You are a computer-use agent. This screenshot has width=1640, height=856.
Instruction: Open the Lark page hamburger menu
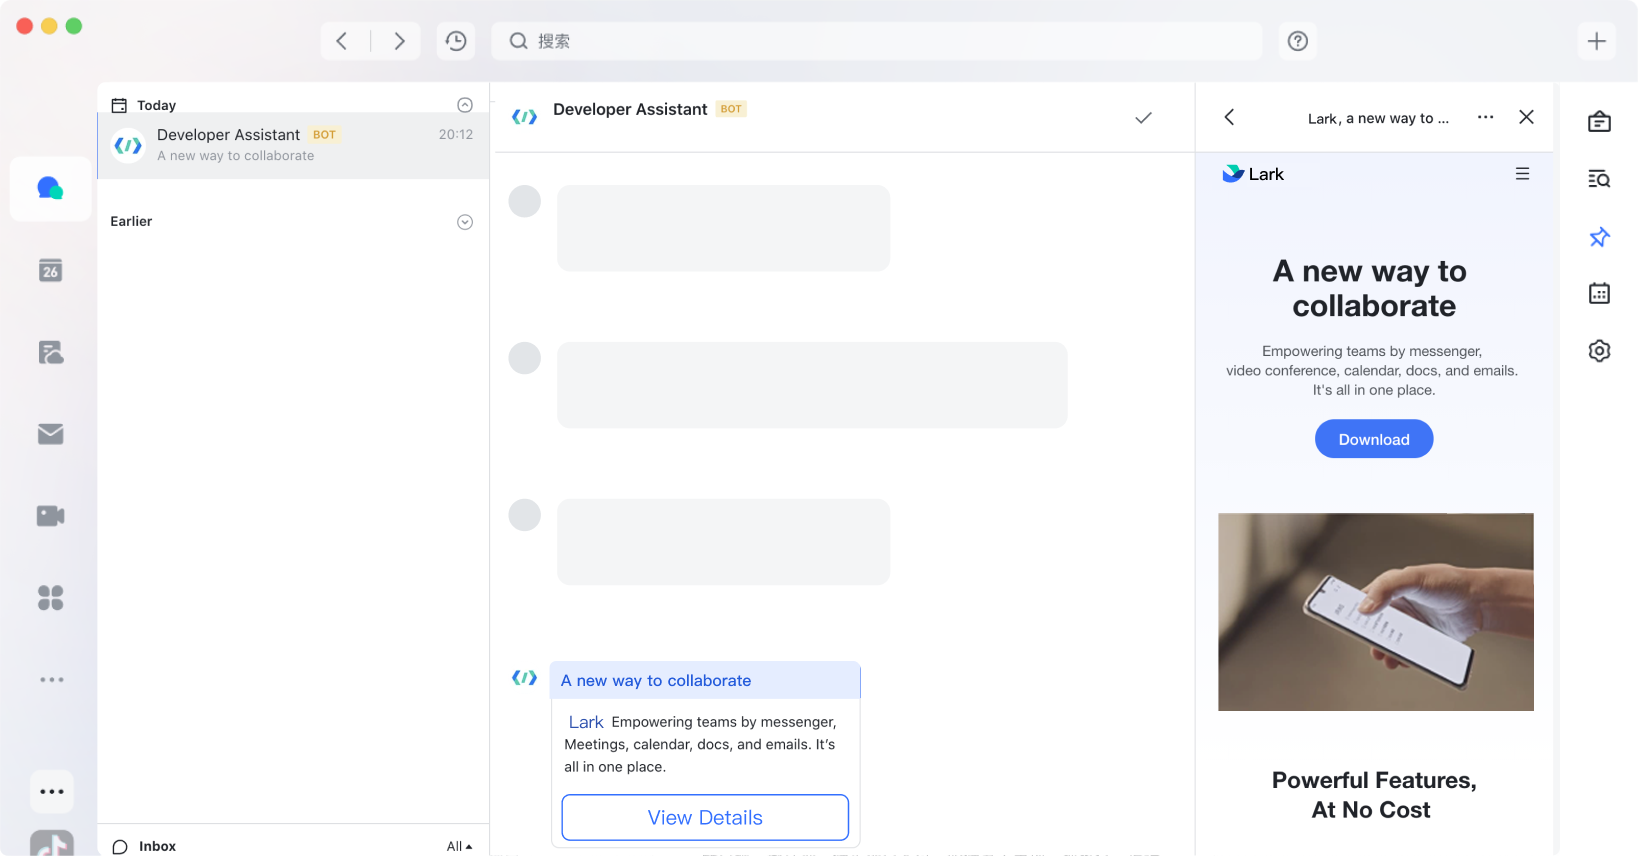pyautogui.click(x=1522, y=174)
